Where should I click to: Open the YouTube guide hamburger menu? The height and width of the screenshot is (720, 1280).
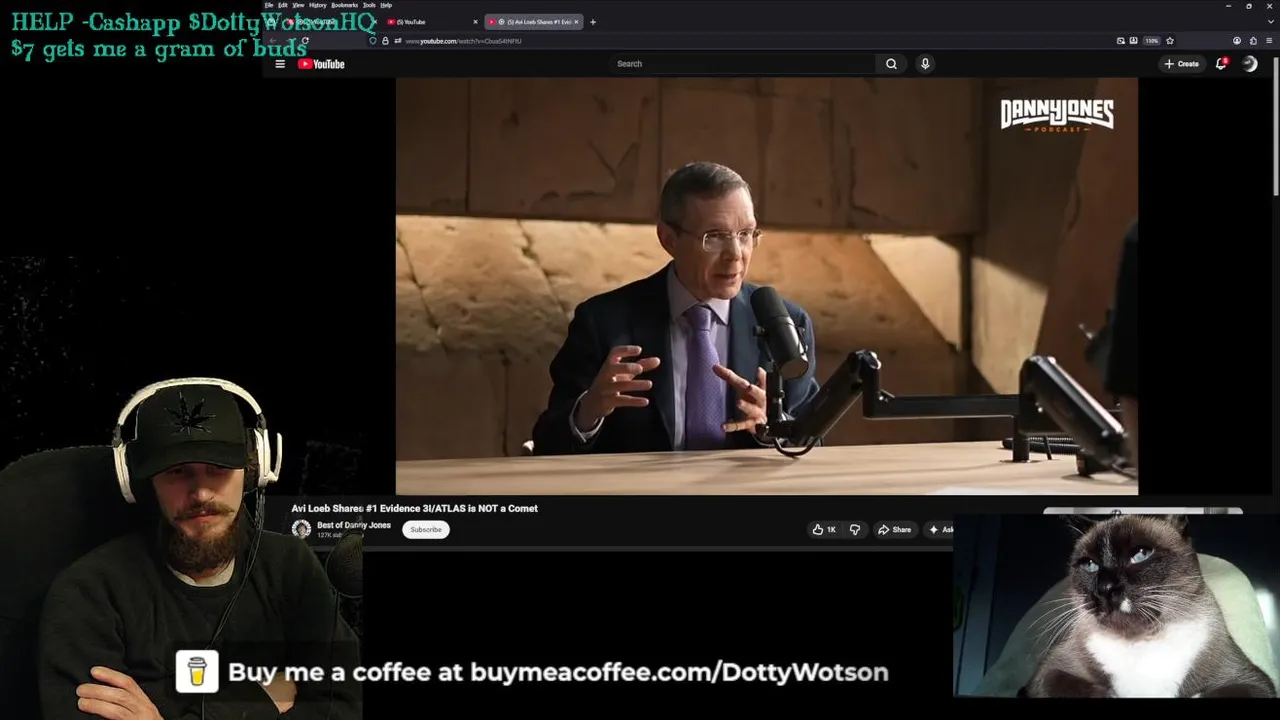click(x=280, y=64)
